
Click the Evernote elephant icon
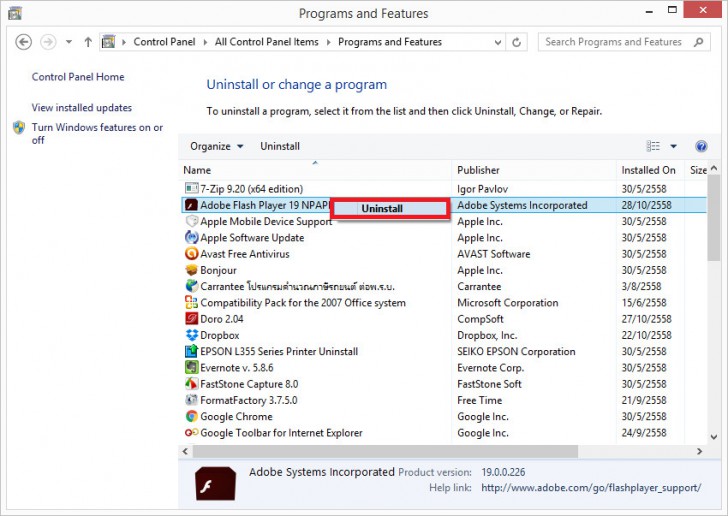[191, 367]
